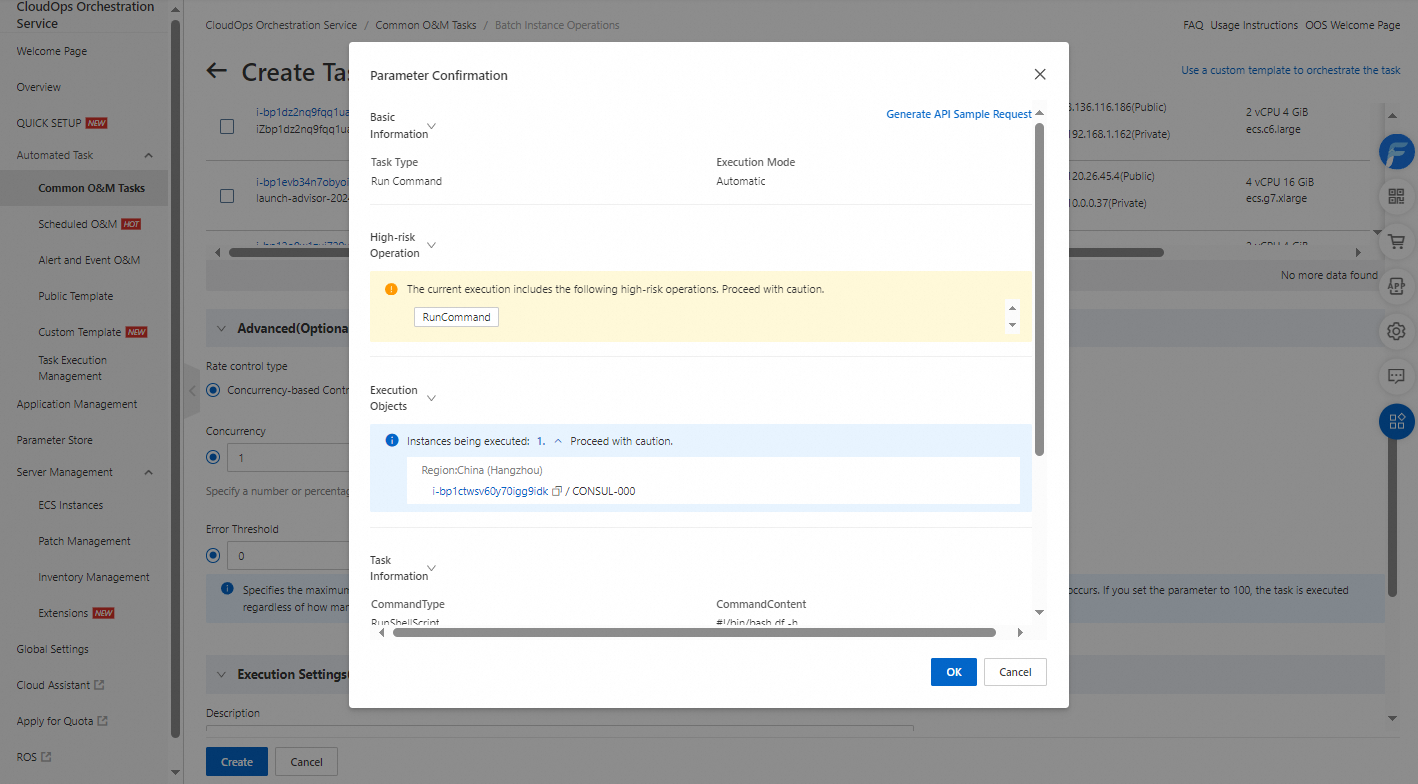Open ECS Instances in the sidebar
1418x784 pixels.
pyautogui.click(x=70, y=505)
